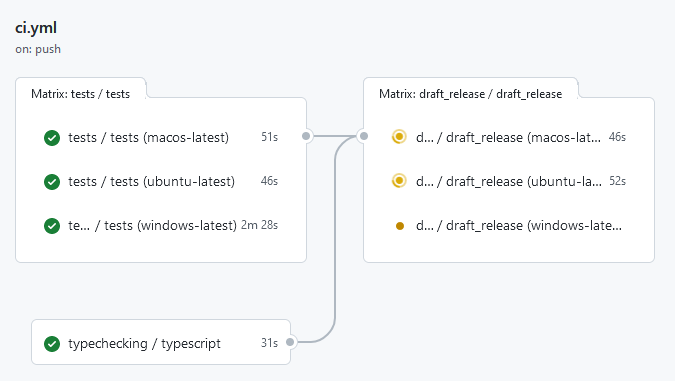Click green success icon for tests windows-latest

[52, 226]
